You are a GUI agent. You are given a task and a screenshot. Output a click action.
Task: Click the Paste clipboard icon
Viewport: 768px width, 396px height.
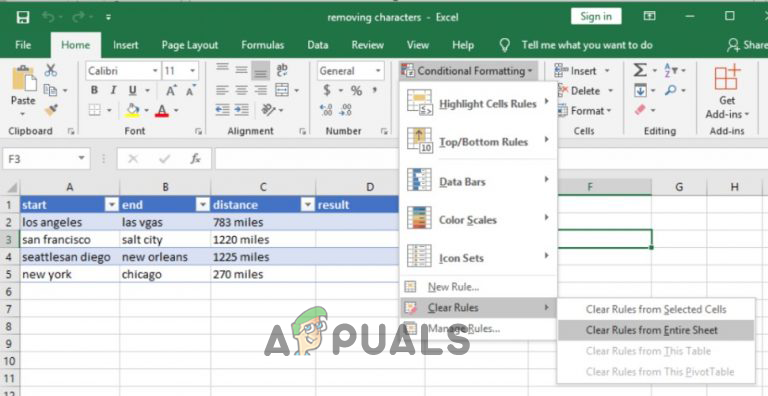coord(23,78)
